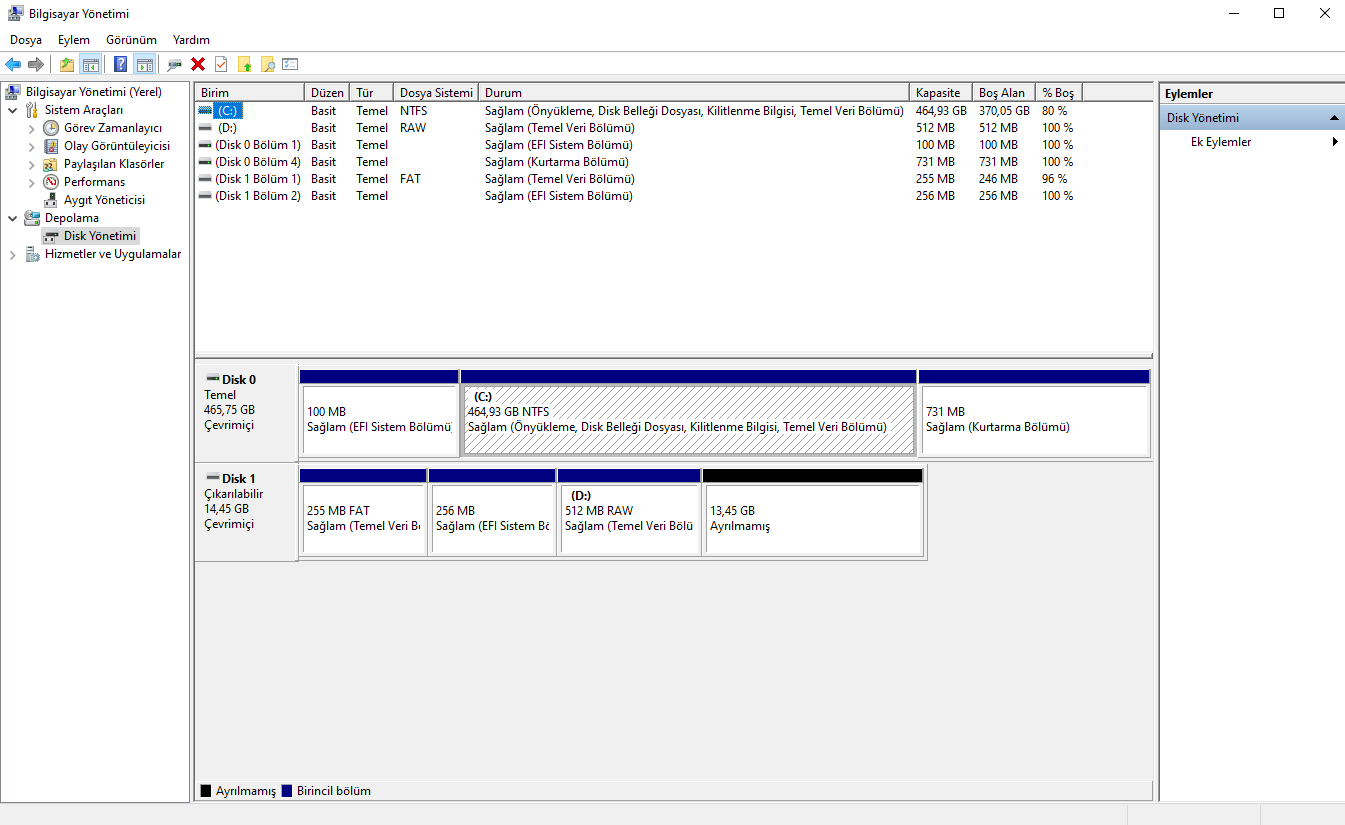1345x825 pixels.
Task: Click the yellow page with green arrow icon
Action: pyautogui.click(x=244, y=65)
